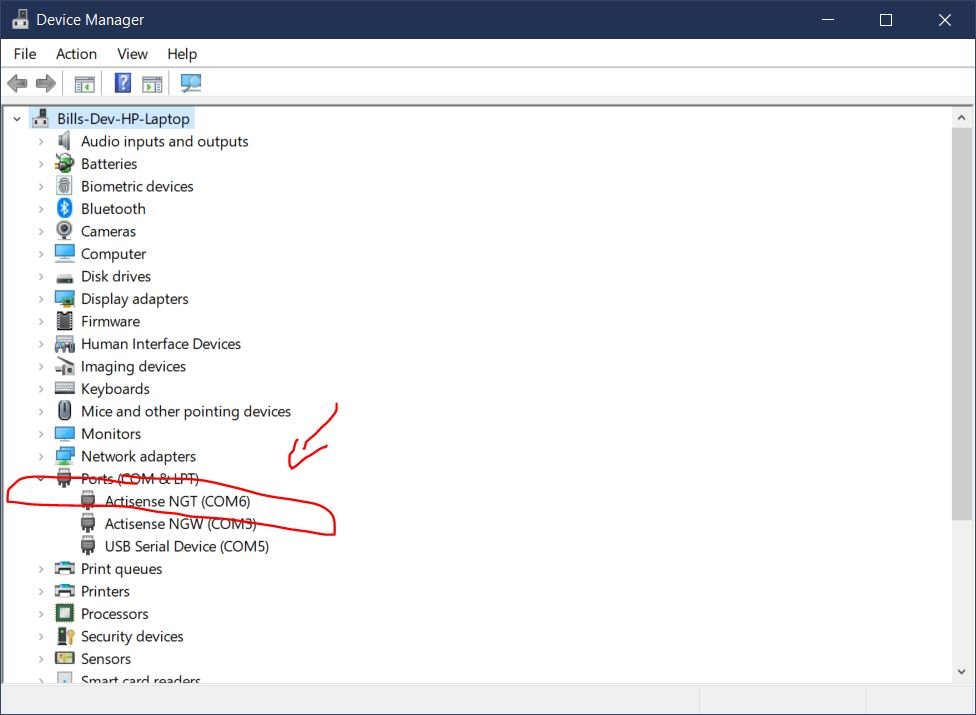Screen dimensions: 976x715
Task: Click the Batteries category icon
Action: 65,164
